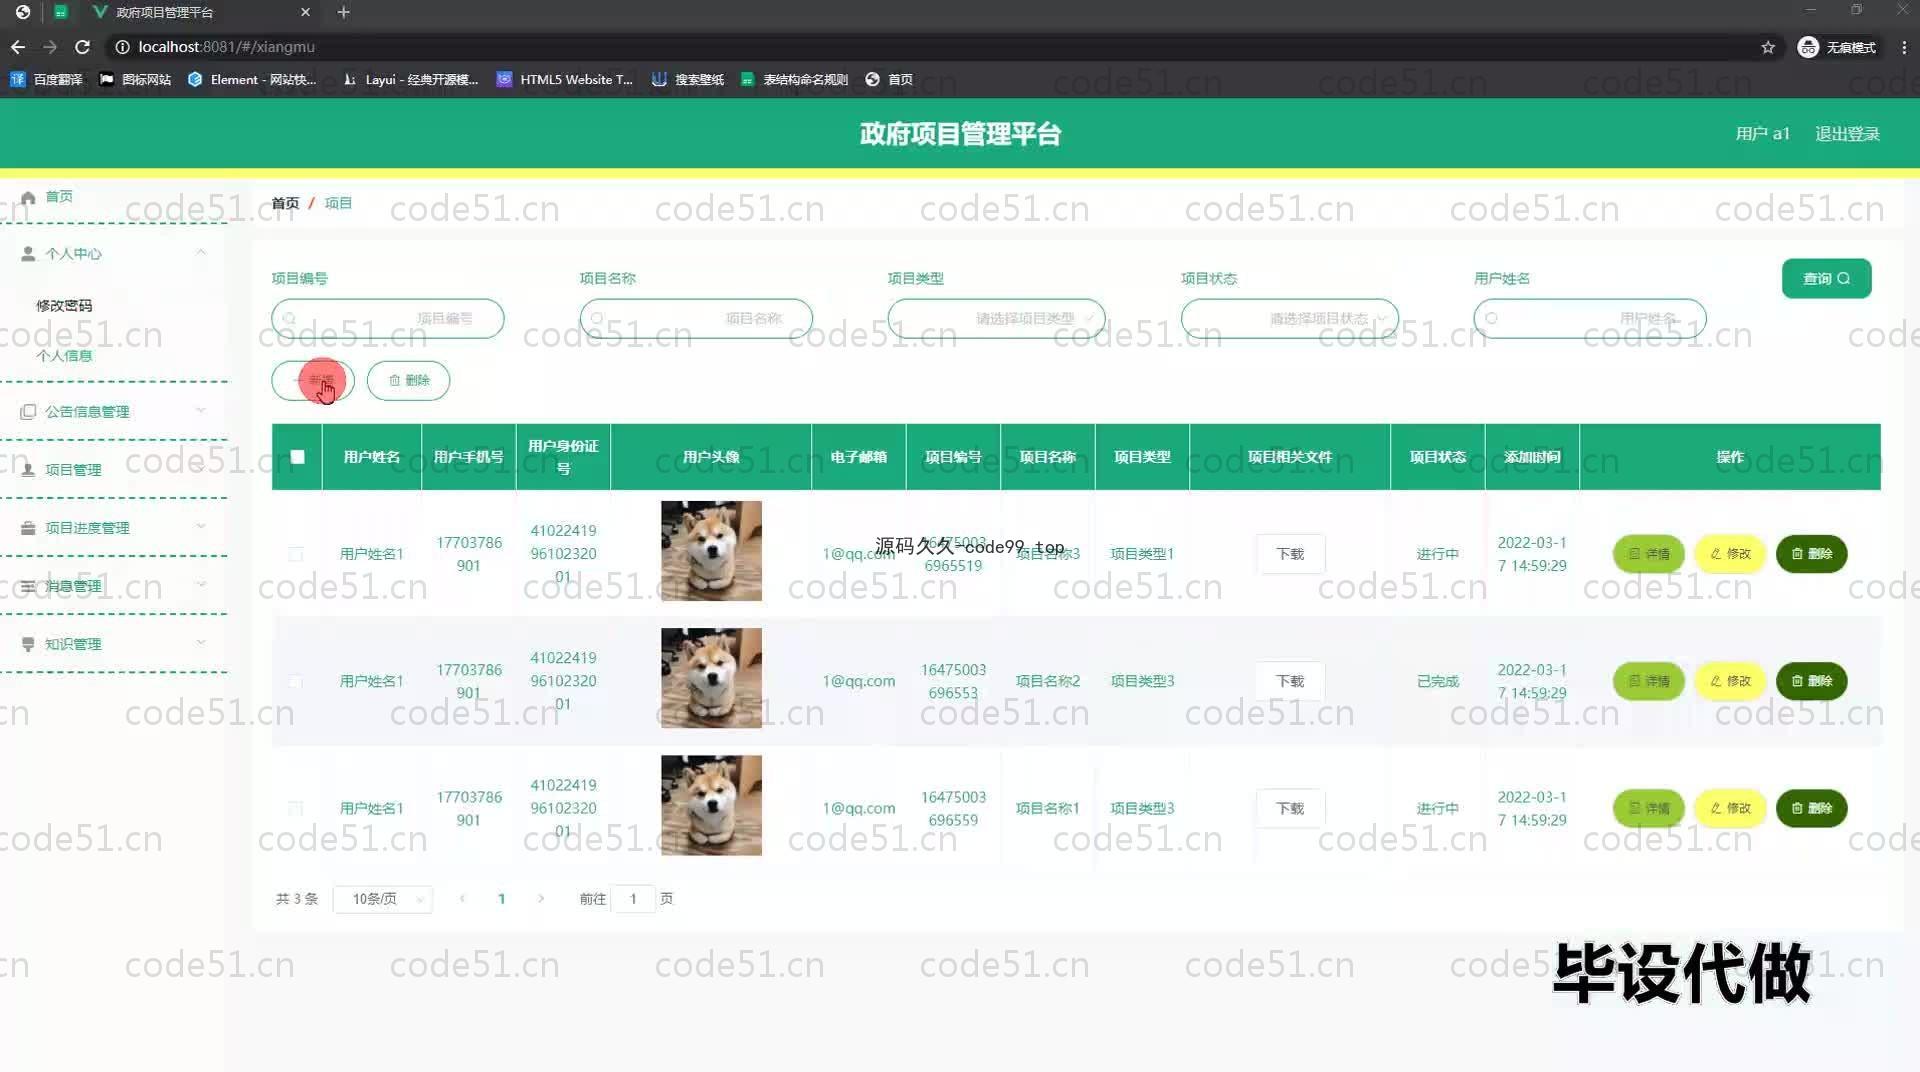
Task: Check the row with 项目名称1
Action: point(295,808)
